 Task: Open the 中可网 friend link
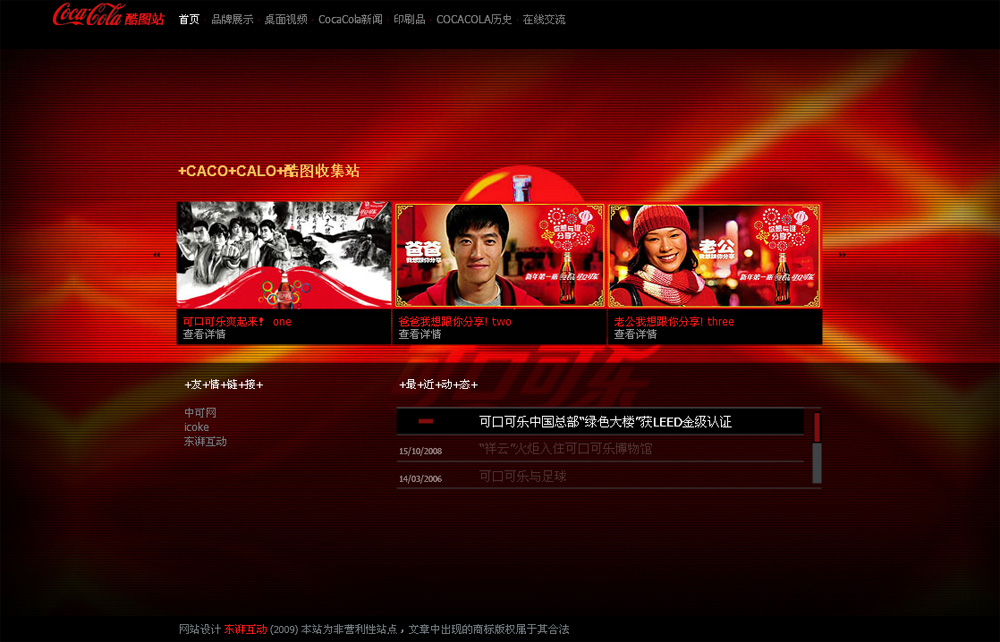click(200, 413)
